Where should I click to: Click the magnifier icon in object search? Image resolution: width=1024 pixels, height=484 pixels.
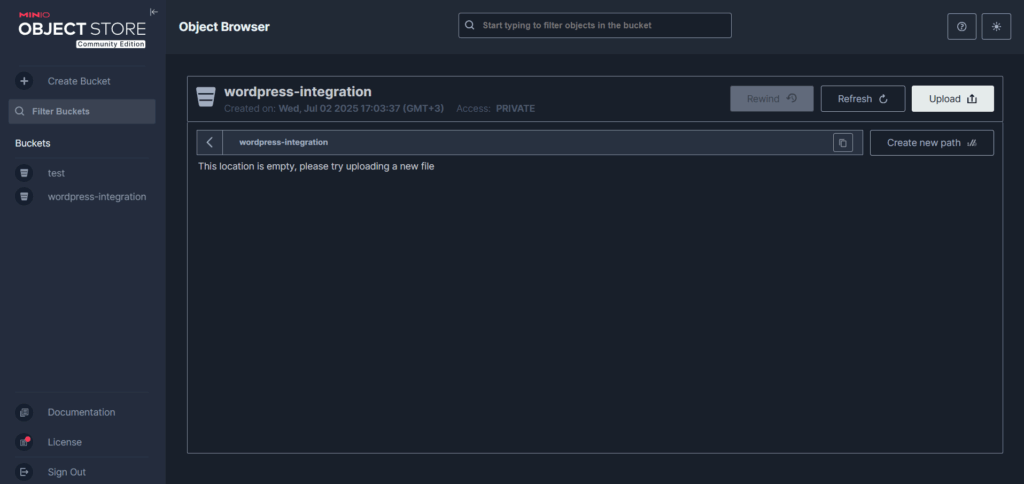pos(469,25)
